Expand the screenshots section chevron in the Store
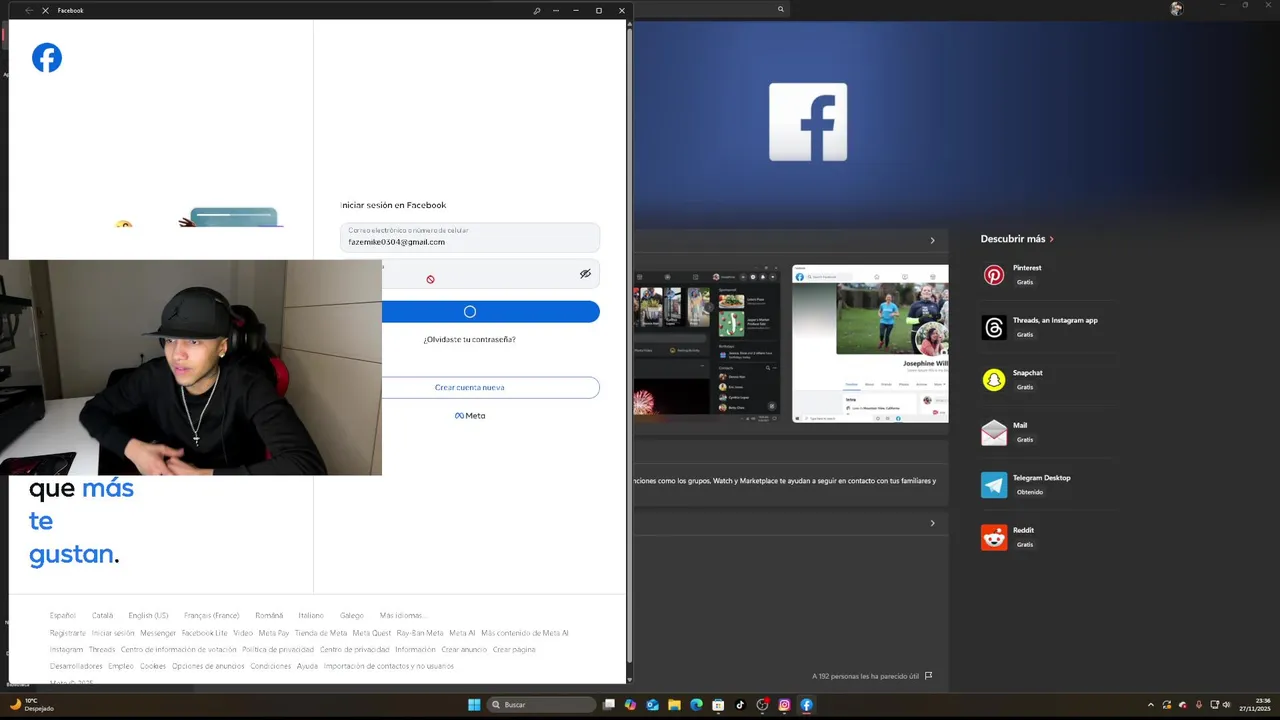Screen dimensions: 1280x720 click(x=932, y=240)
